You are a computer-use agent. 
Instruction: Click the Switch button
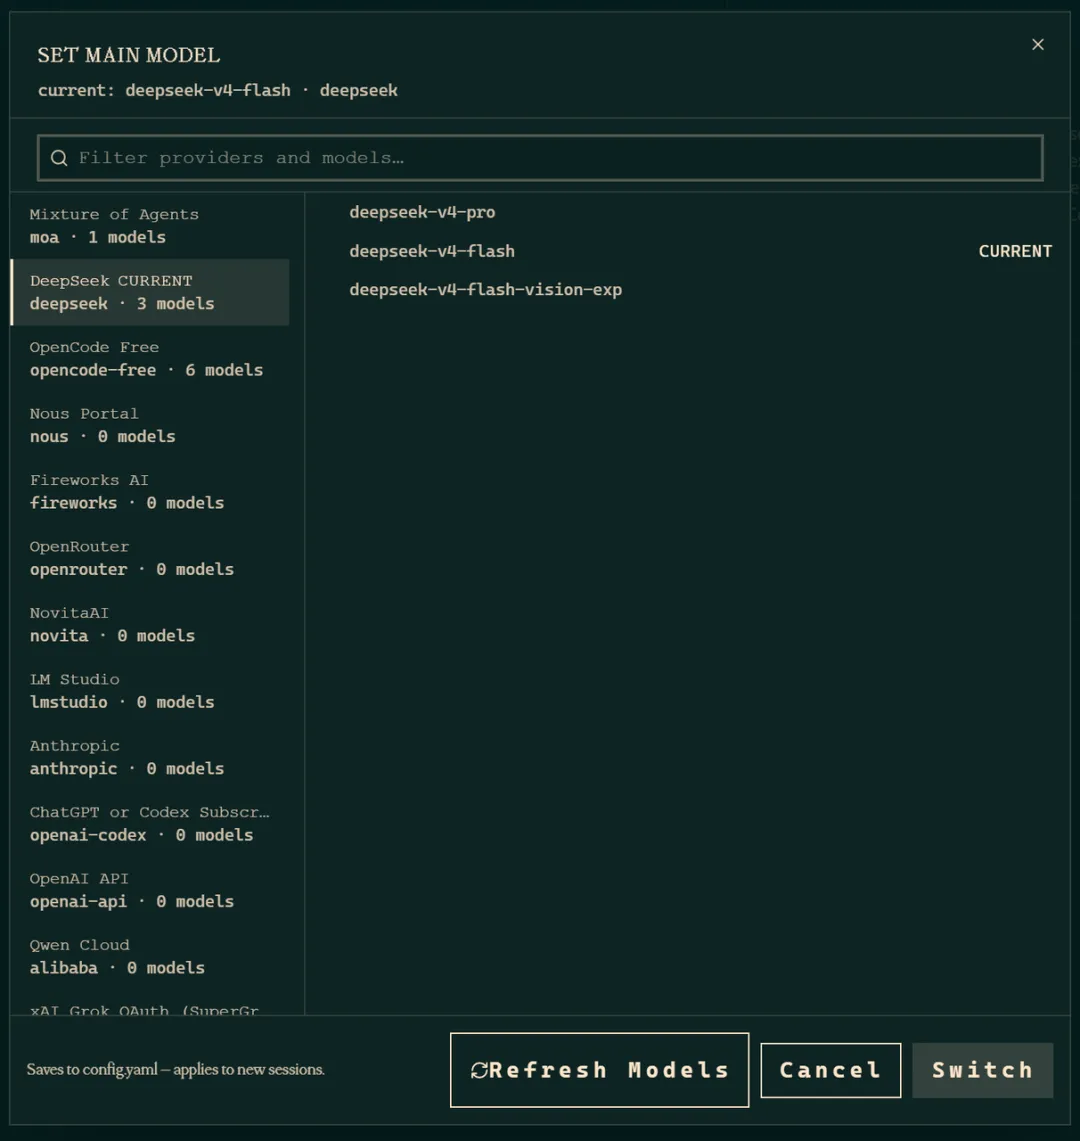coord(982,1070)
